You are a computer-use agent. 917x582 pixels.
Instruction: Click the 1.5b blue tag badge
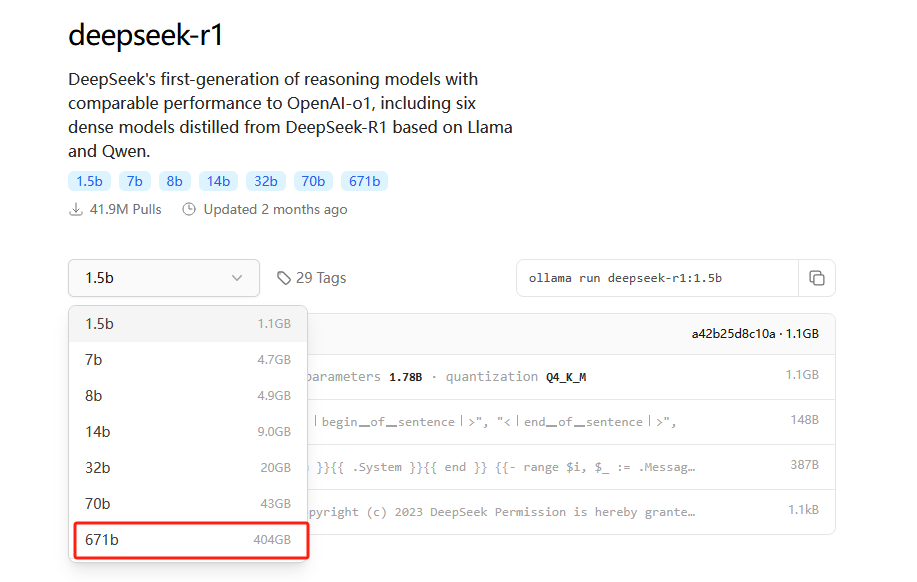89,181
